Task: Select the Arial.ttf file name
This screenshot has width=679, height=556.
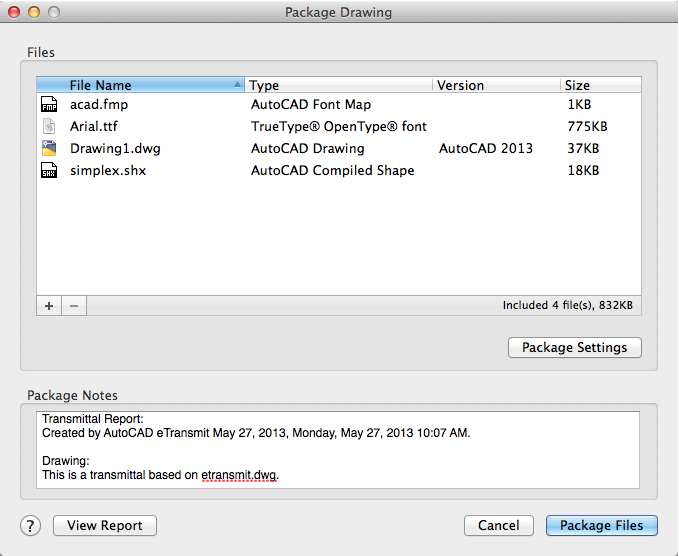Action: (94, 127)
